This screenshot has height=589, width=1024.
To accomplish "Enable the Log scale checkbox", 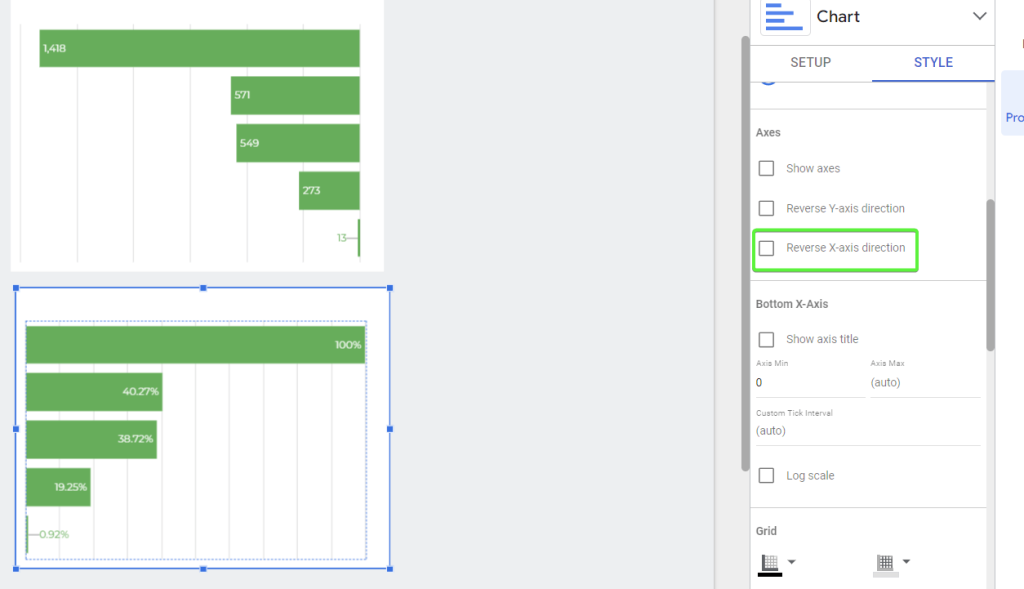I will tap(766, 475).
